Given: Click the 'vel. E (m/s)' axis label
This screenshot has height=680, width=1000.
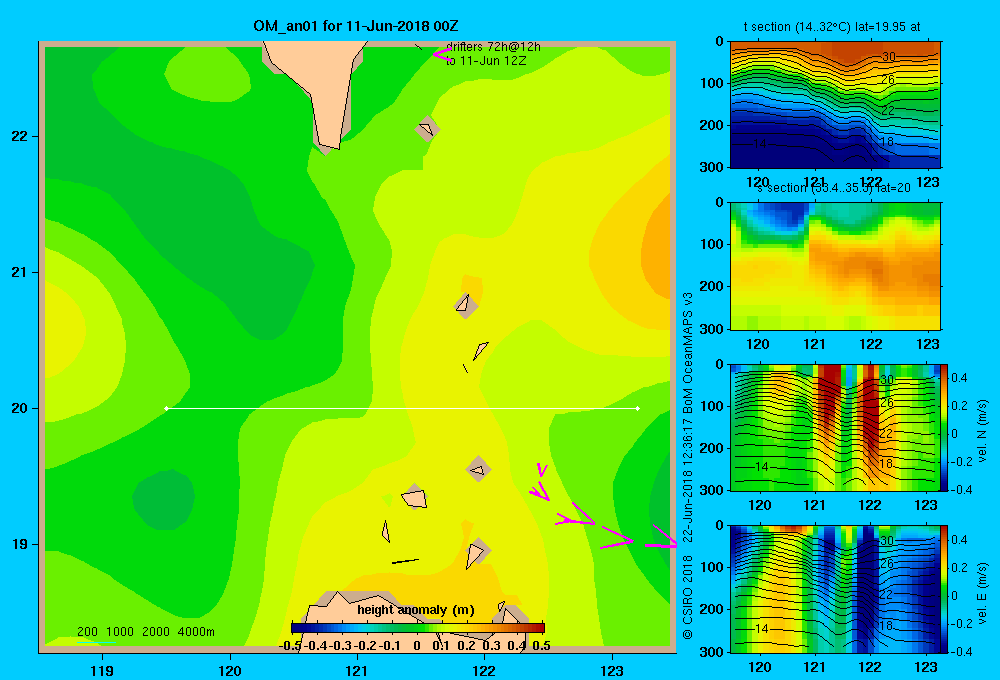Looking at the screenshot, I should click(982, 592).
